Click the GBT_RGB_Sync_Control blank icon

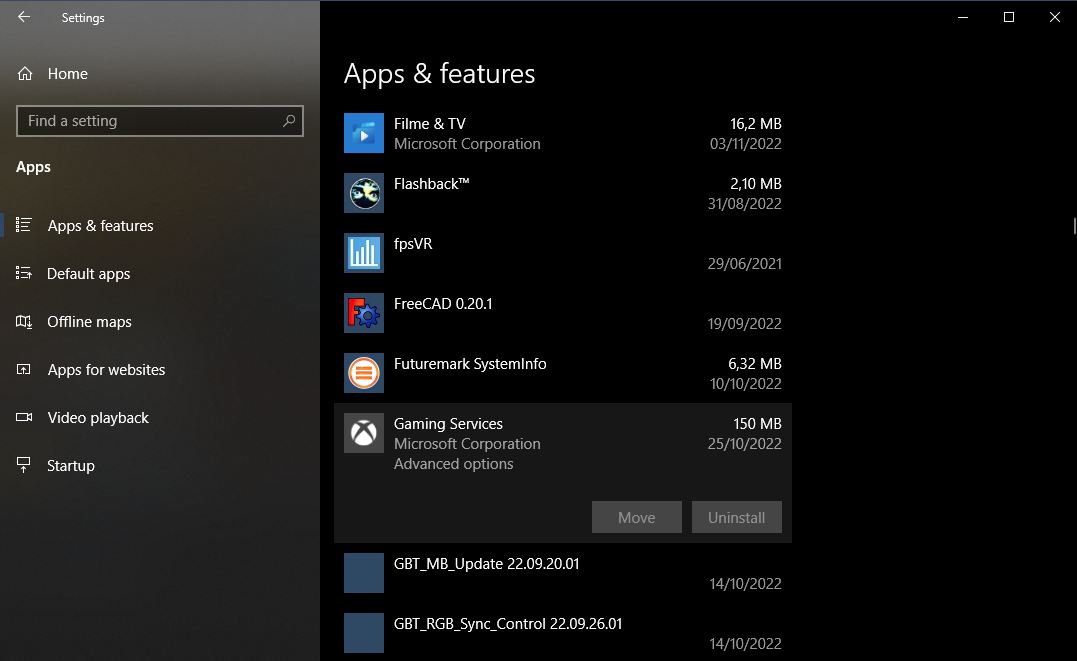tap(364, 633)
